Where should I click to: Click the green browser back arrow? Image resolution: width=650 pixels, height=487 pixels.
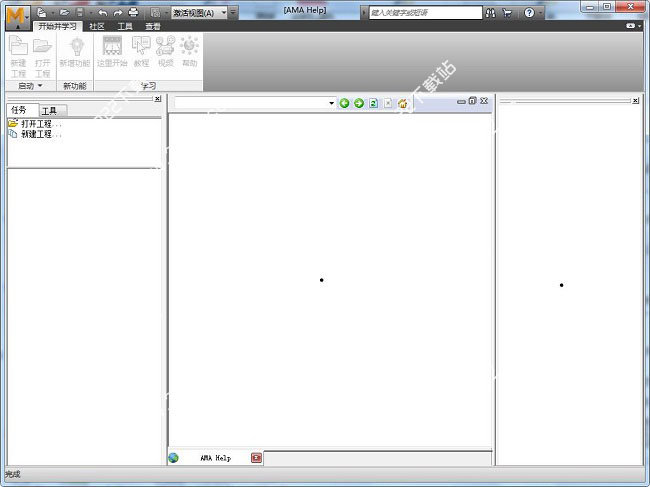click(x=345, y=103)
